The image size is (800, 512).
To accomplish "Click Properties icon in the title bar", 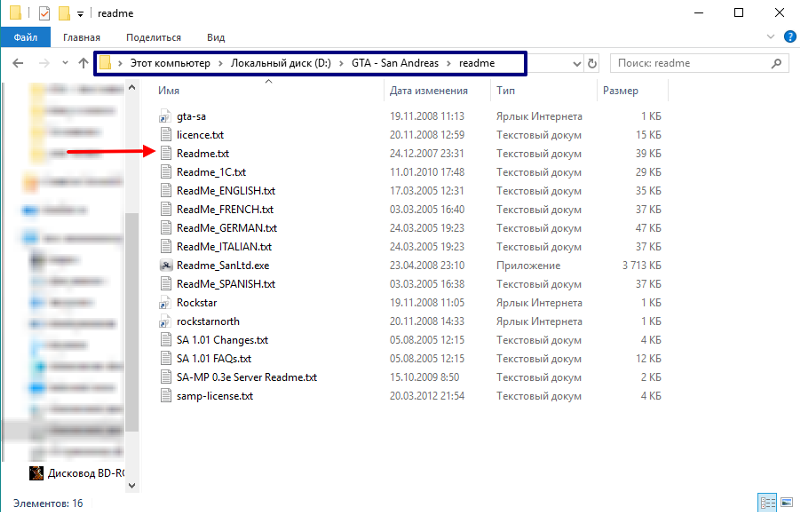I will click(42, 13).
